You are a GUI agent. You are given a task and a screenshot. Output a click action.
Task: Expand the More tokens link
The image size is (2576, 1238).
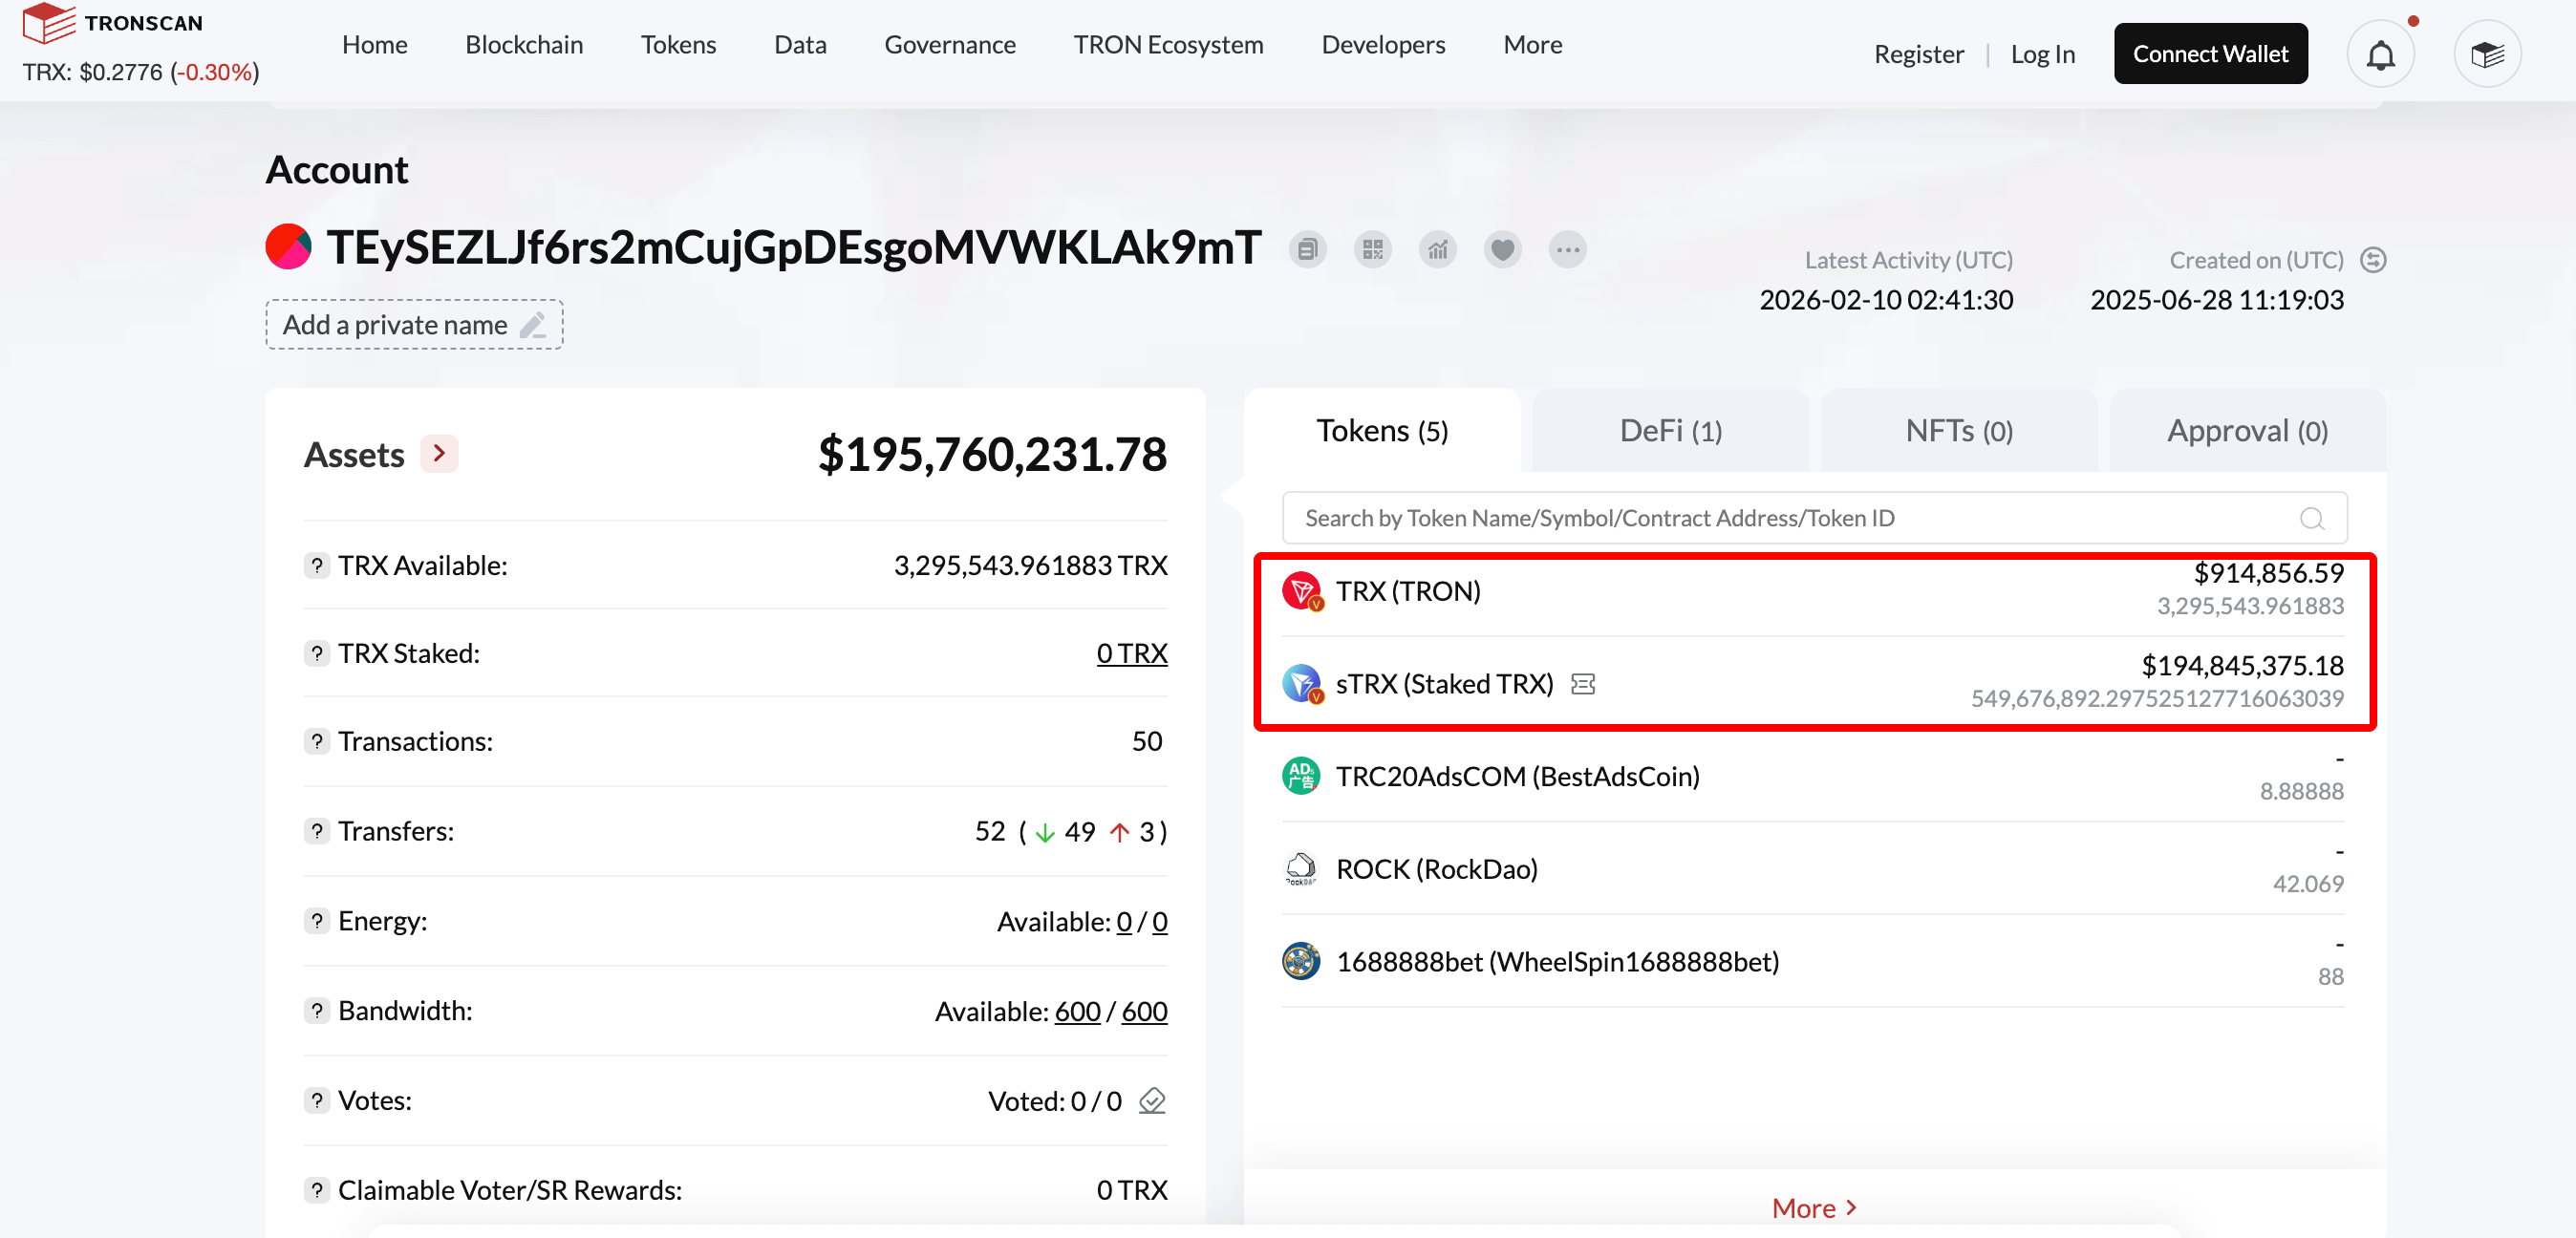click(x=1813, y=1208)
